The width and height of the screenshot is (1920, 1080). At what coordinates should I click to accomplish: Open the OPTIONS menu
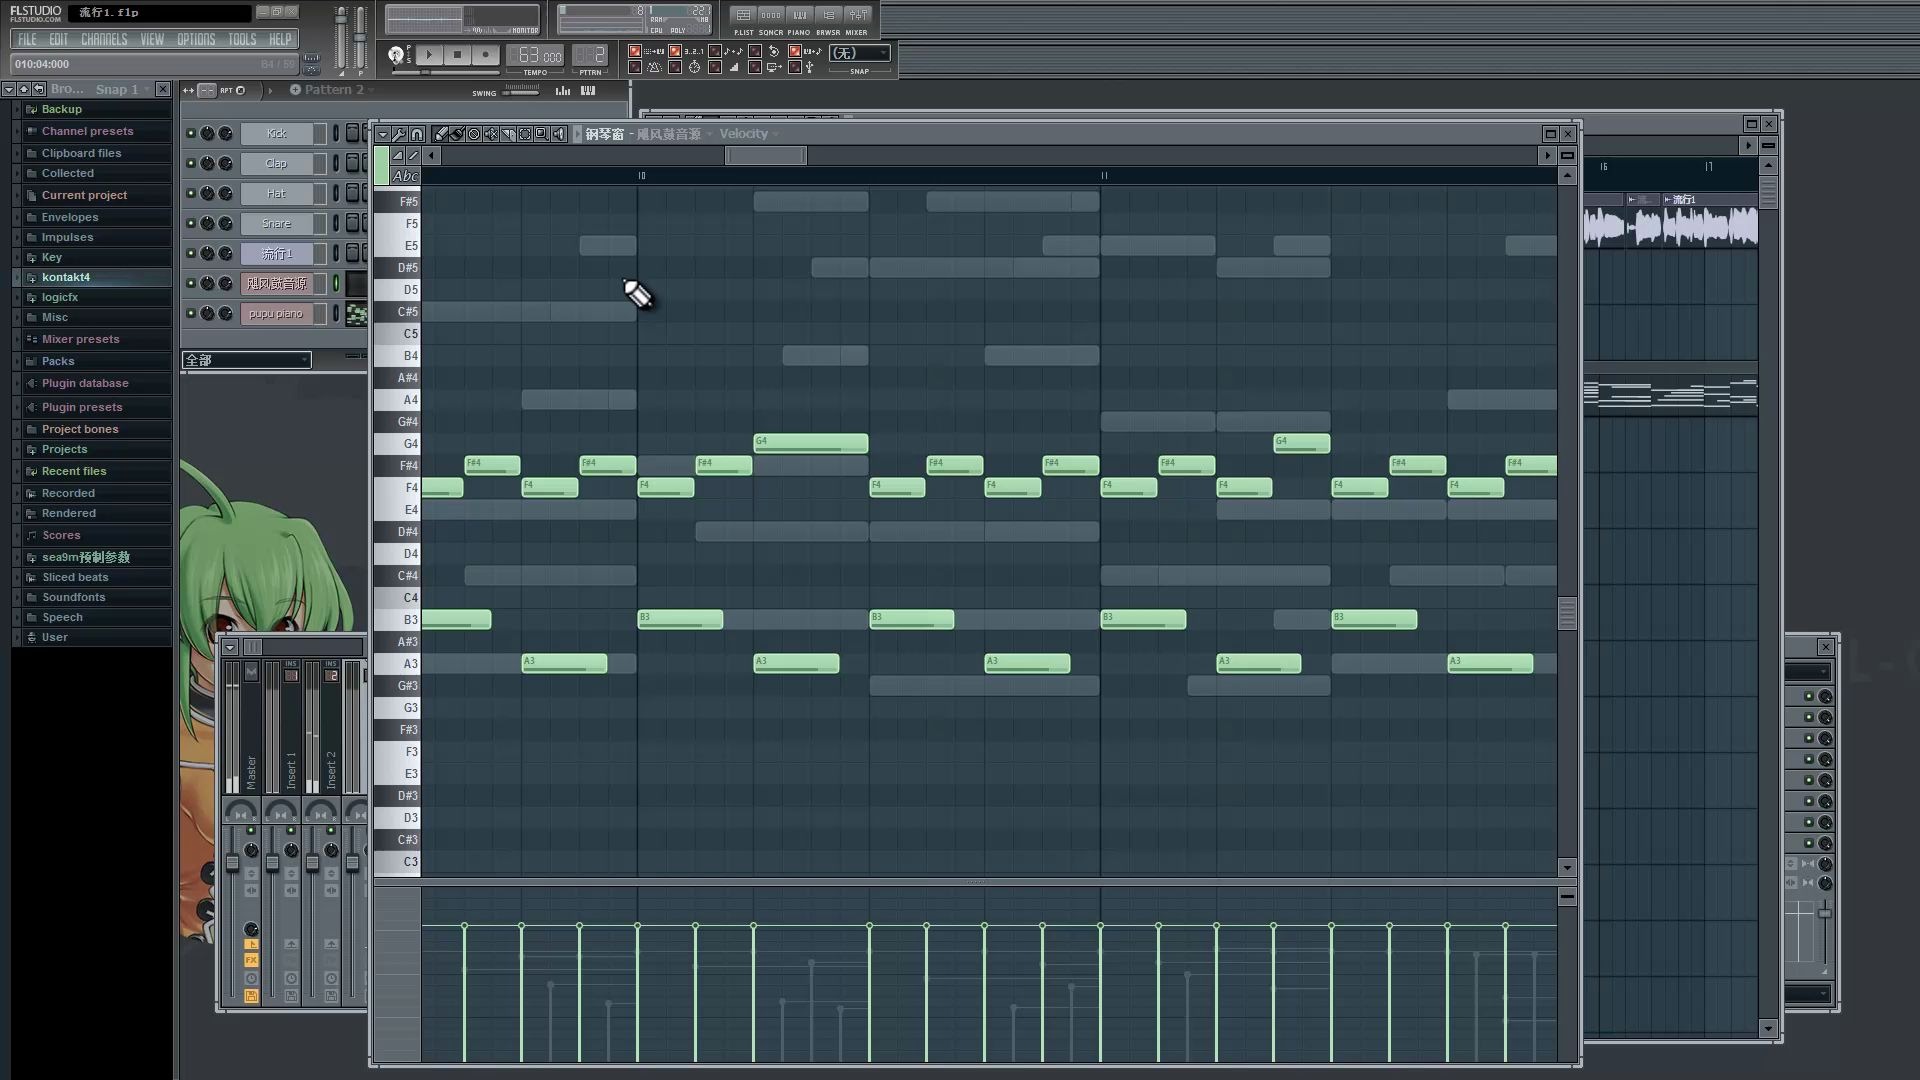tap(196, 39)
